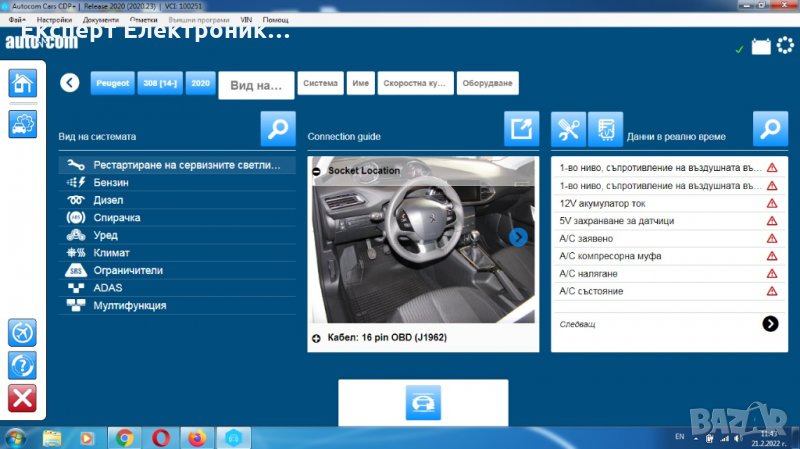This screenshot has height=449, width=800.
Task: Open Windows Explorer folder in taskbar
Action: (52, 438)
